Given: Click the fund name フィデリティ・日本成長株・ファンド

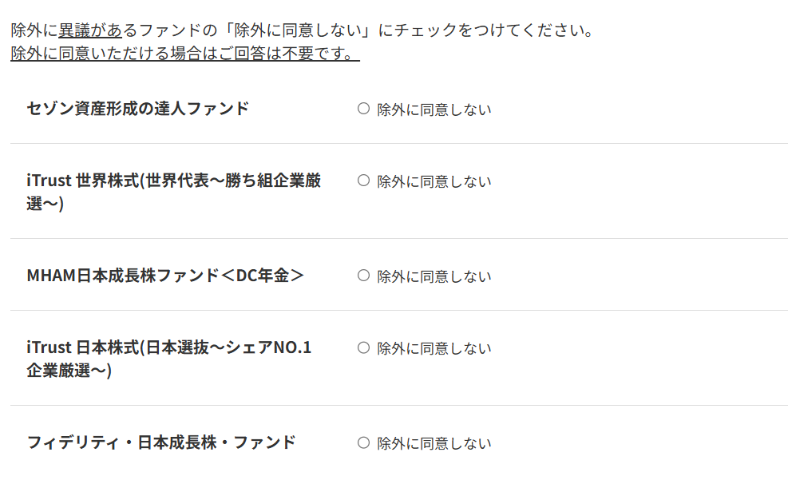Looking at the screenshot, I should (x=161, y=442).
